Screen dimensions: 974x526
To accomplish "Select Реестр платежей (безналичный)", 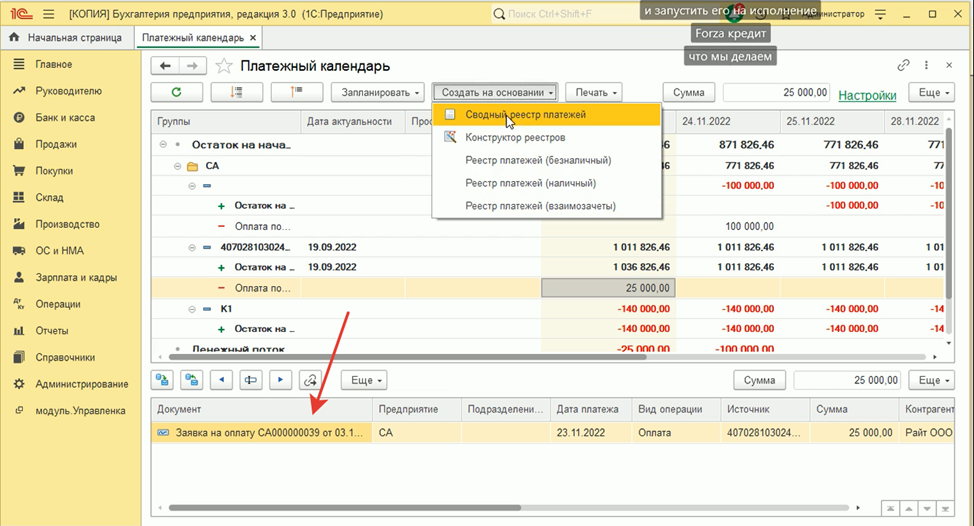I will [547, 160].
